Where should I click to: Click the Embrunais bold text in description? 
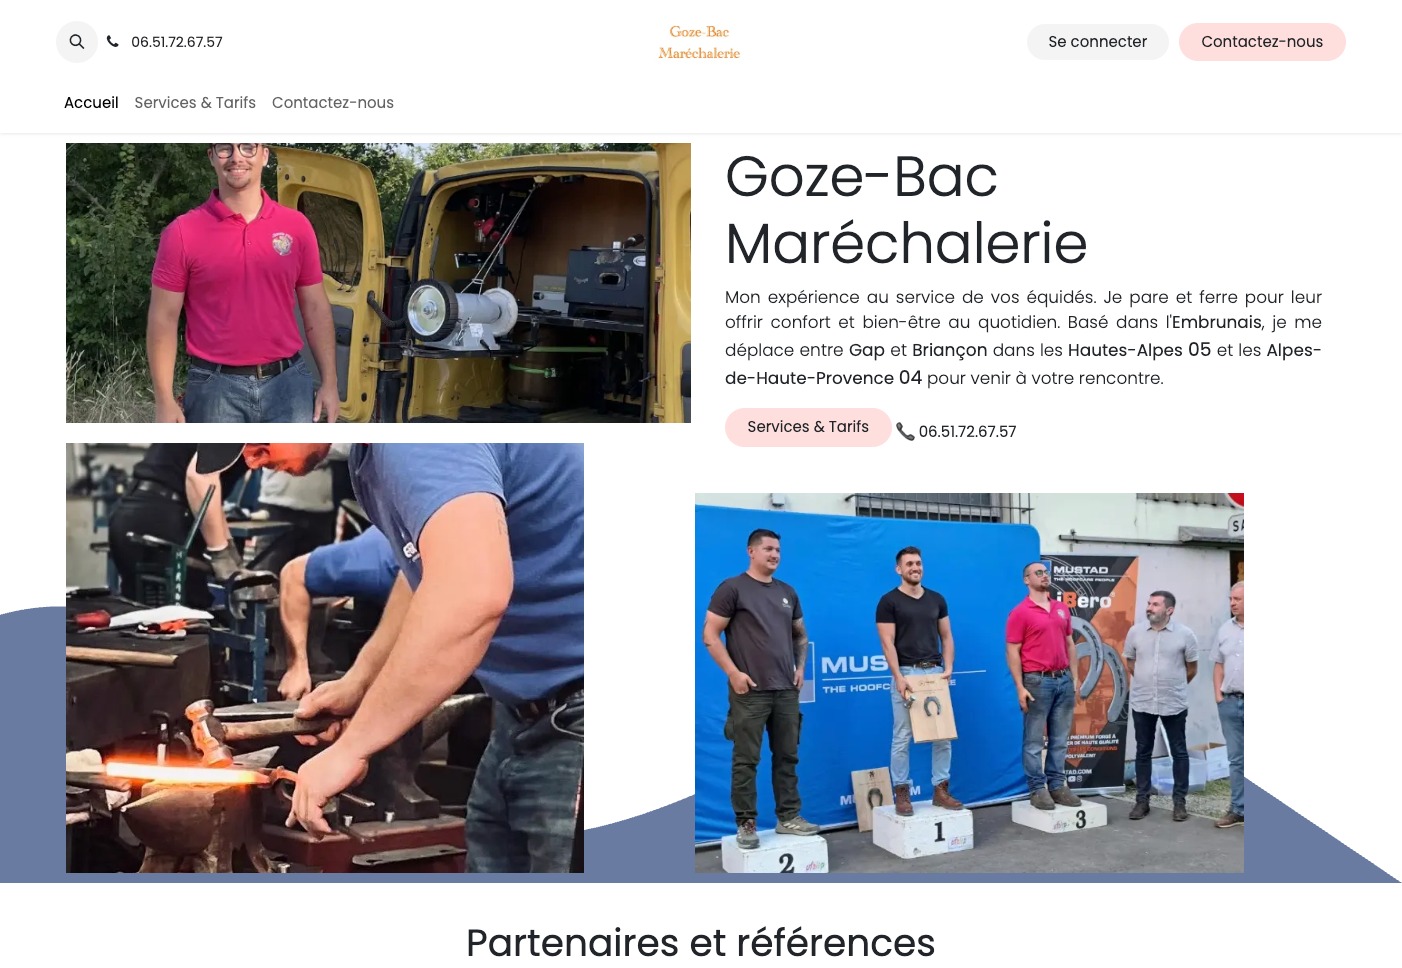pos(1216,322)
